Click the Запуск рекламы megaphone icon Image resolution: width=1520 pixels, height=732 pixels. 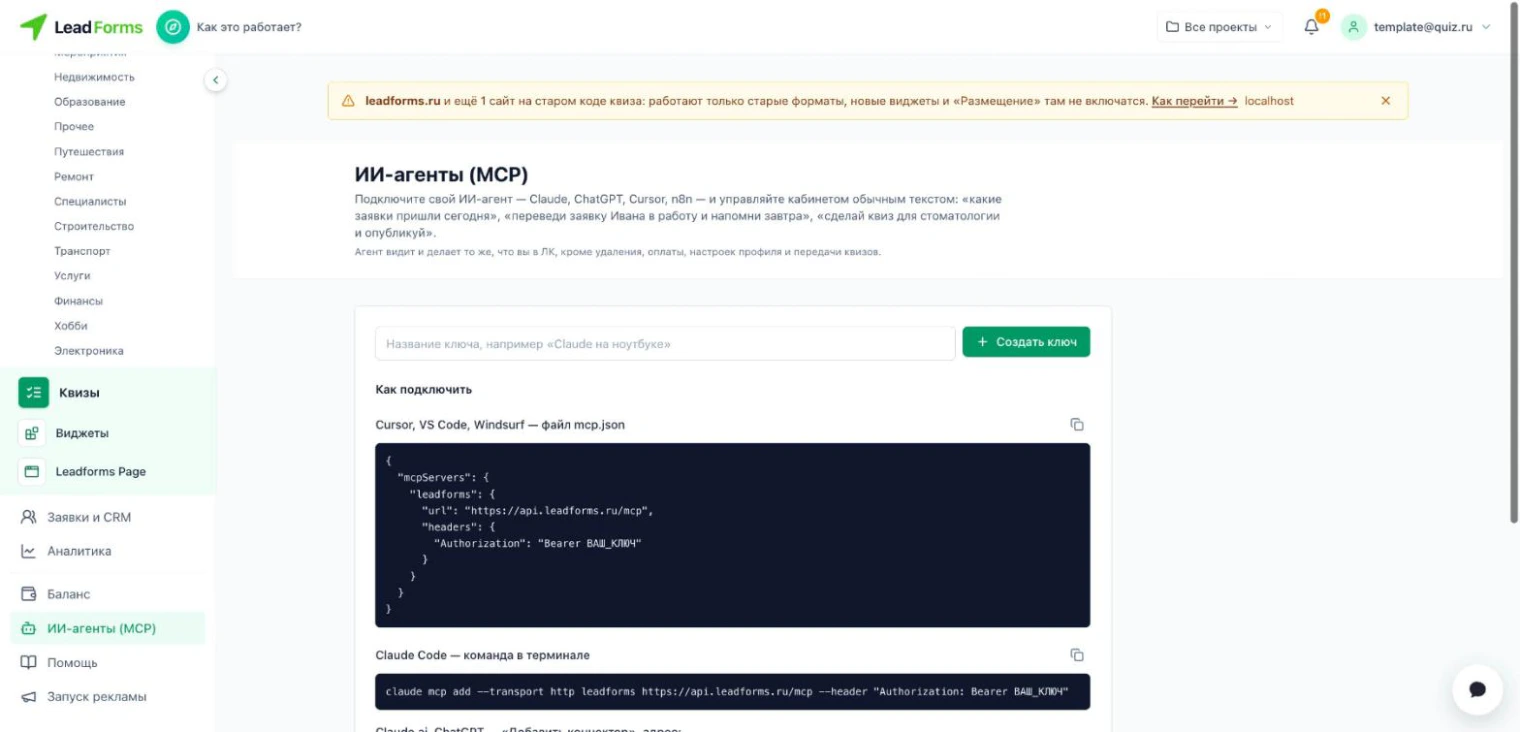click(28, 696)
